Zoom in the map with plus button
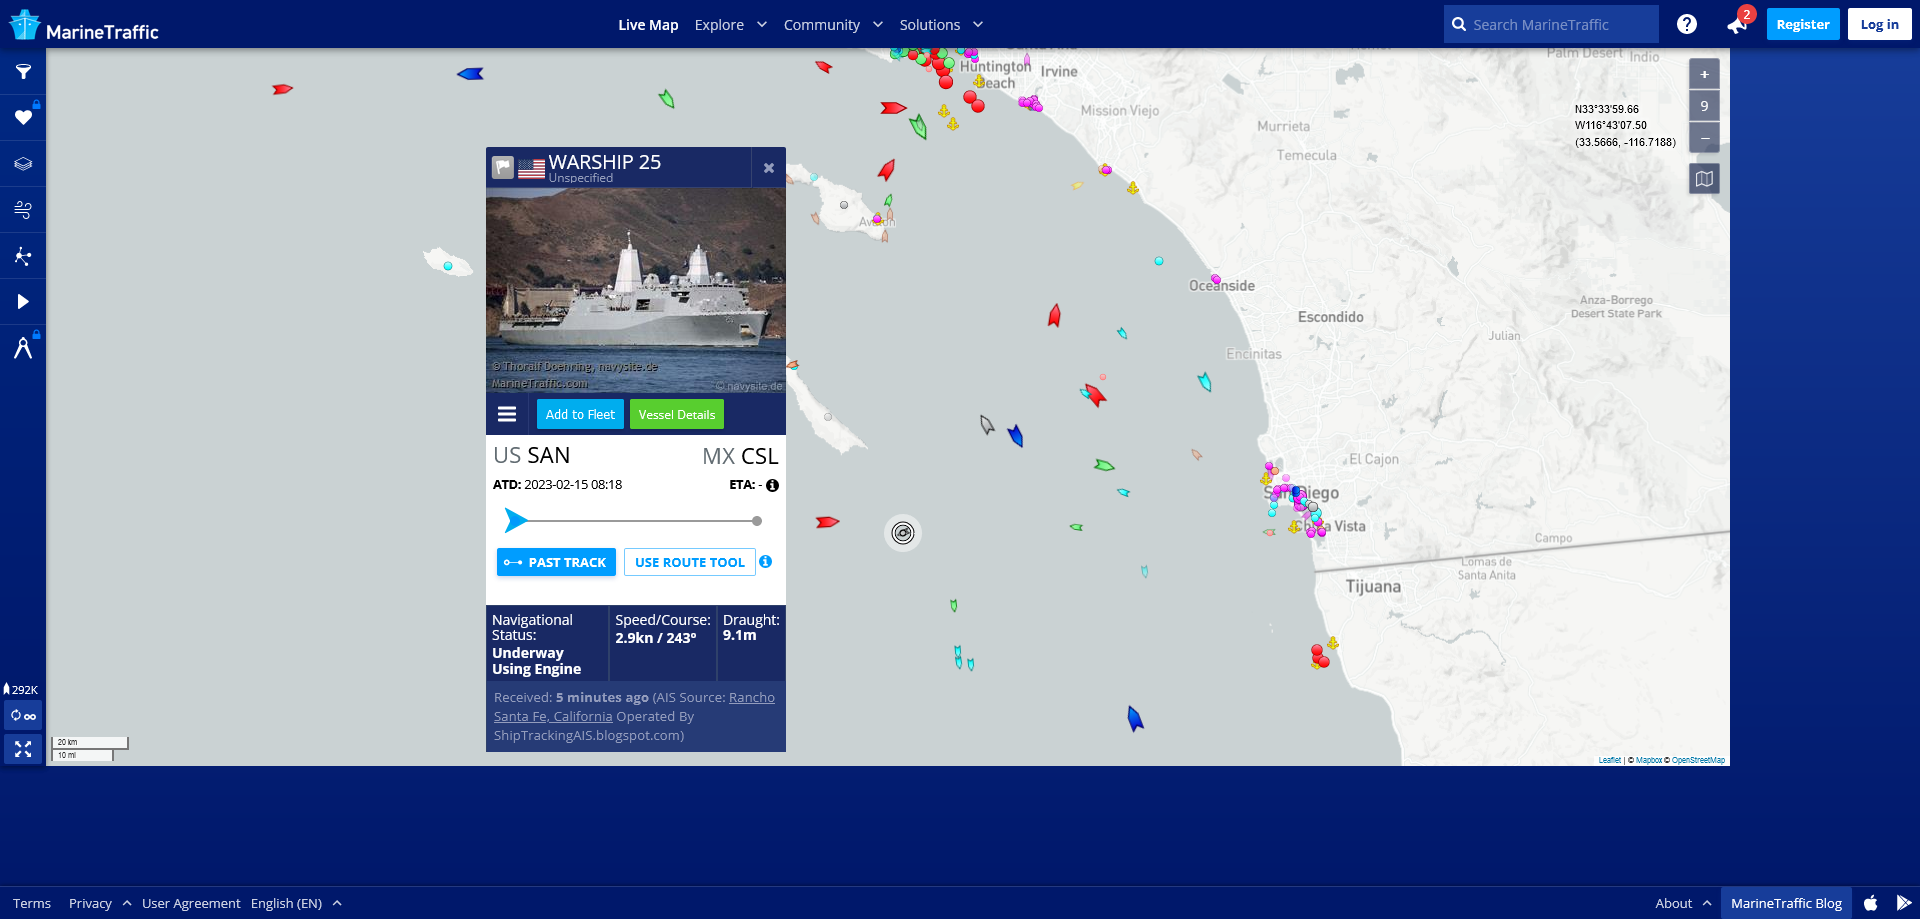This screenshot has height=919, width=1920. pyautogui.click(x=1704, y=74)
